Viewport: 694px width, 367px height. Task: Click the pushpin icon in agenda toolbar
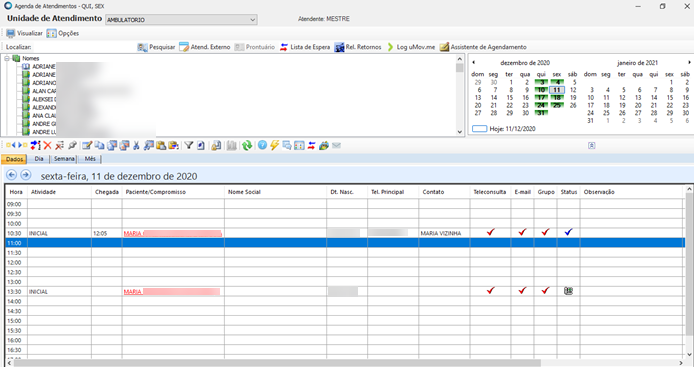(73, 145)
